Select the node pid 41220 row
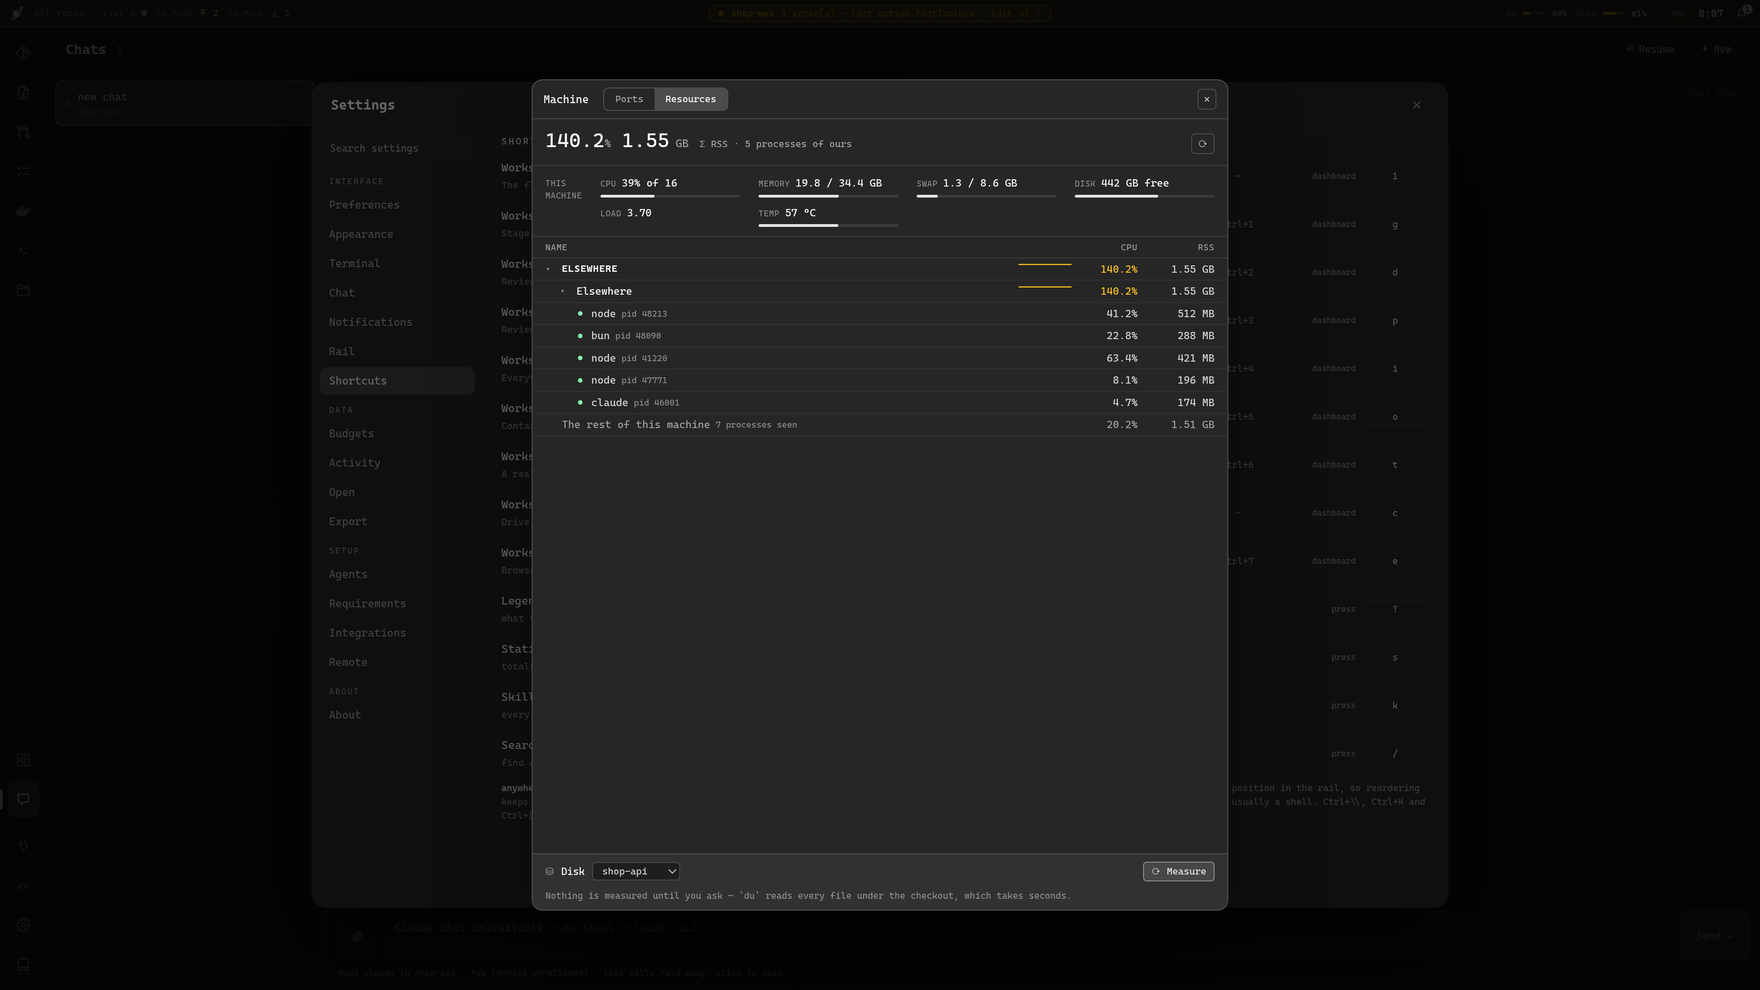The image size is (1760, 990). [x=880, y=358]
